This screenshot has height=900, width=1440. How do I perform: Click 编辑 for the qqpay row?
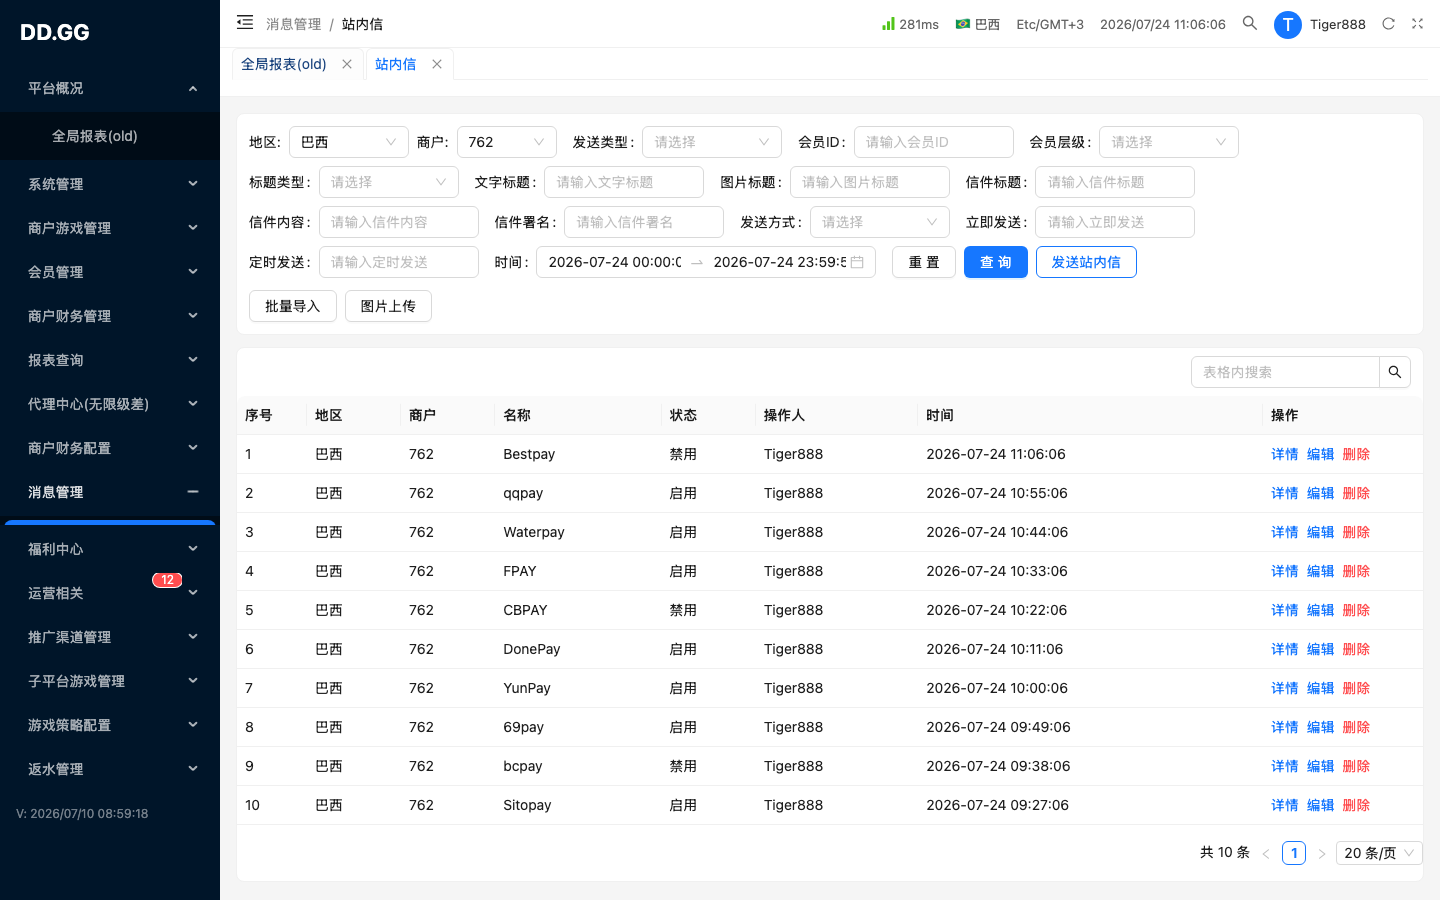[x=1321, y=493]
